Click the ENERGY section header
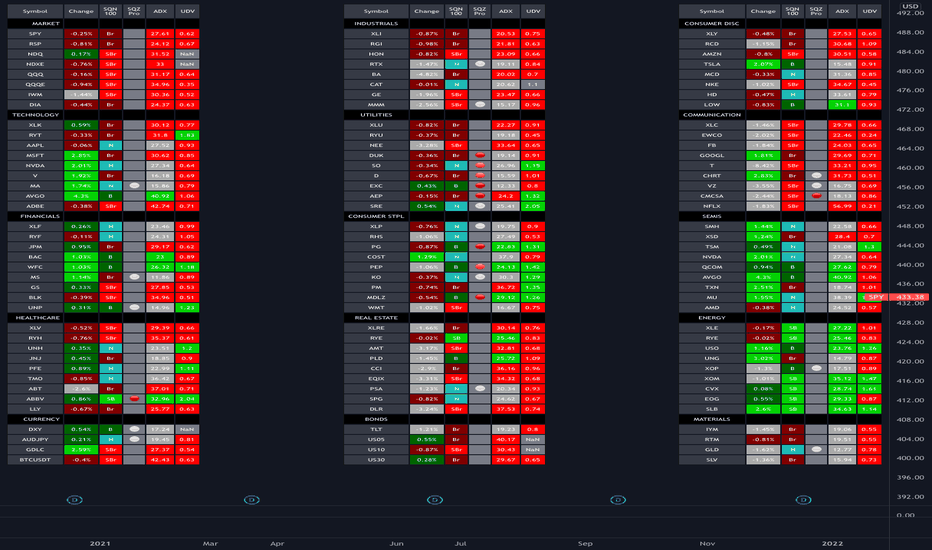 [711, 318]
